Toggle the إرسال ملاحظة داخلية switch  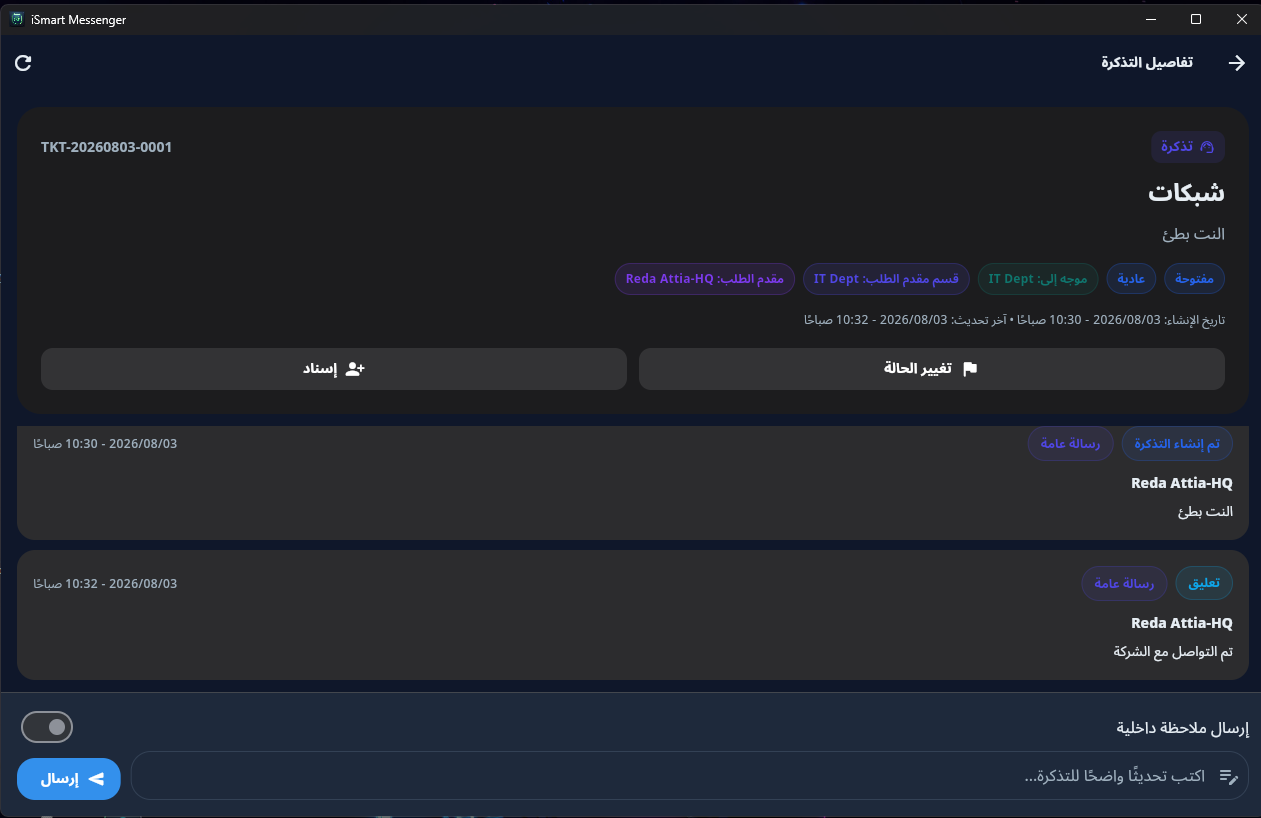click(x=47, y=727)
